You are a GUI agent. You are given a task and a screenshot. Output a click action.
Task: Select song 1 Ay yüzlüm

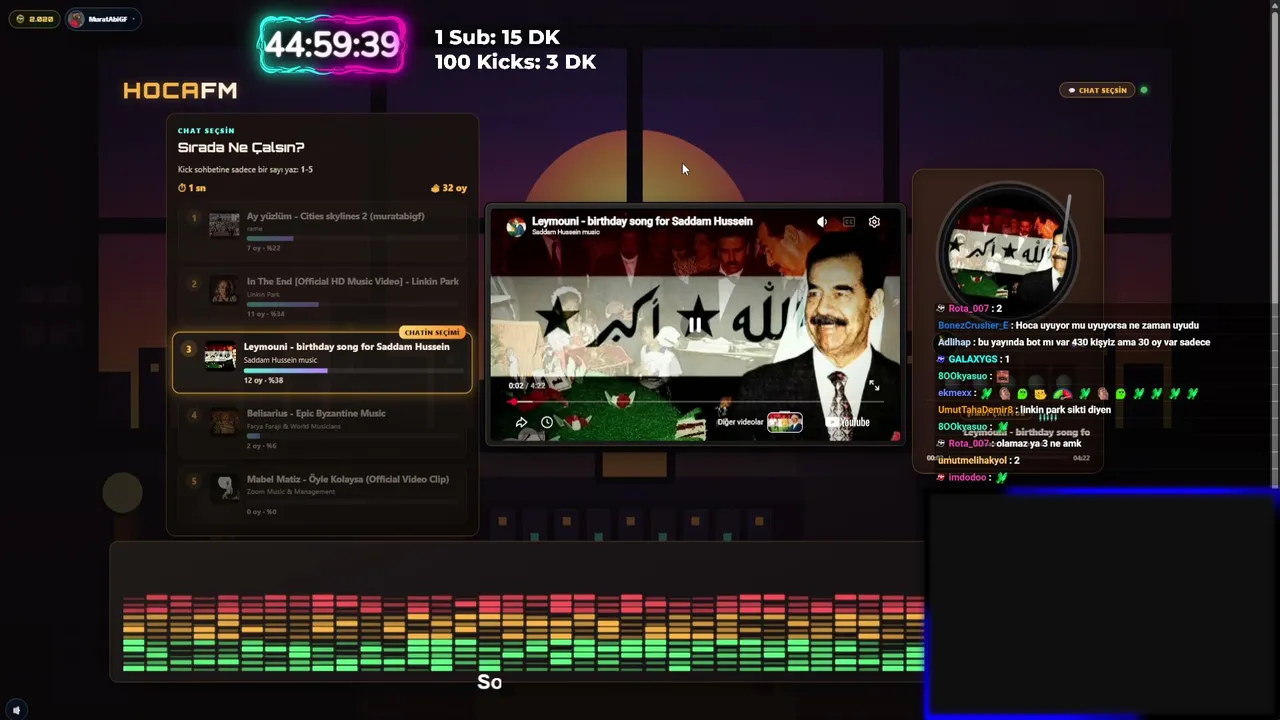(x=322, y=230)
